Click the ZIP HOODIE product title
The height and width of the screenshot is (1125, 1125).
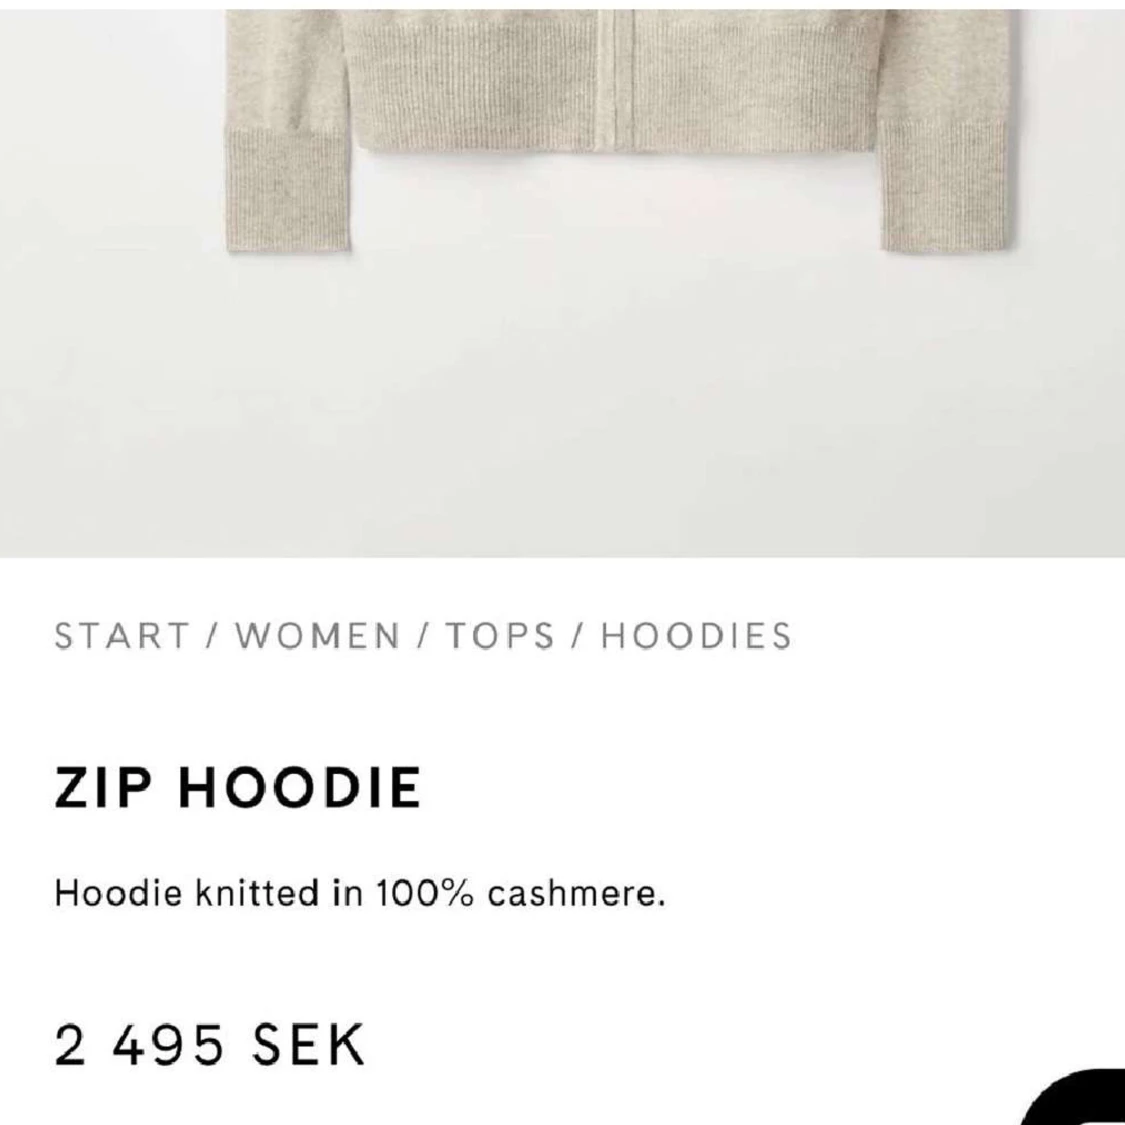coord(237,787)
